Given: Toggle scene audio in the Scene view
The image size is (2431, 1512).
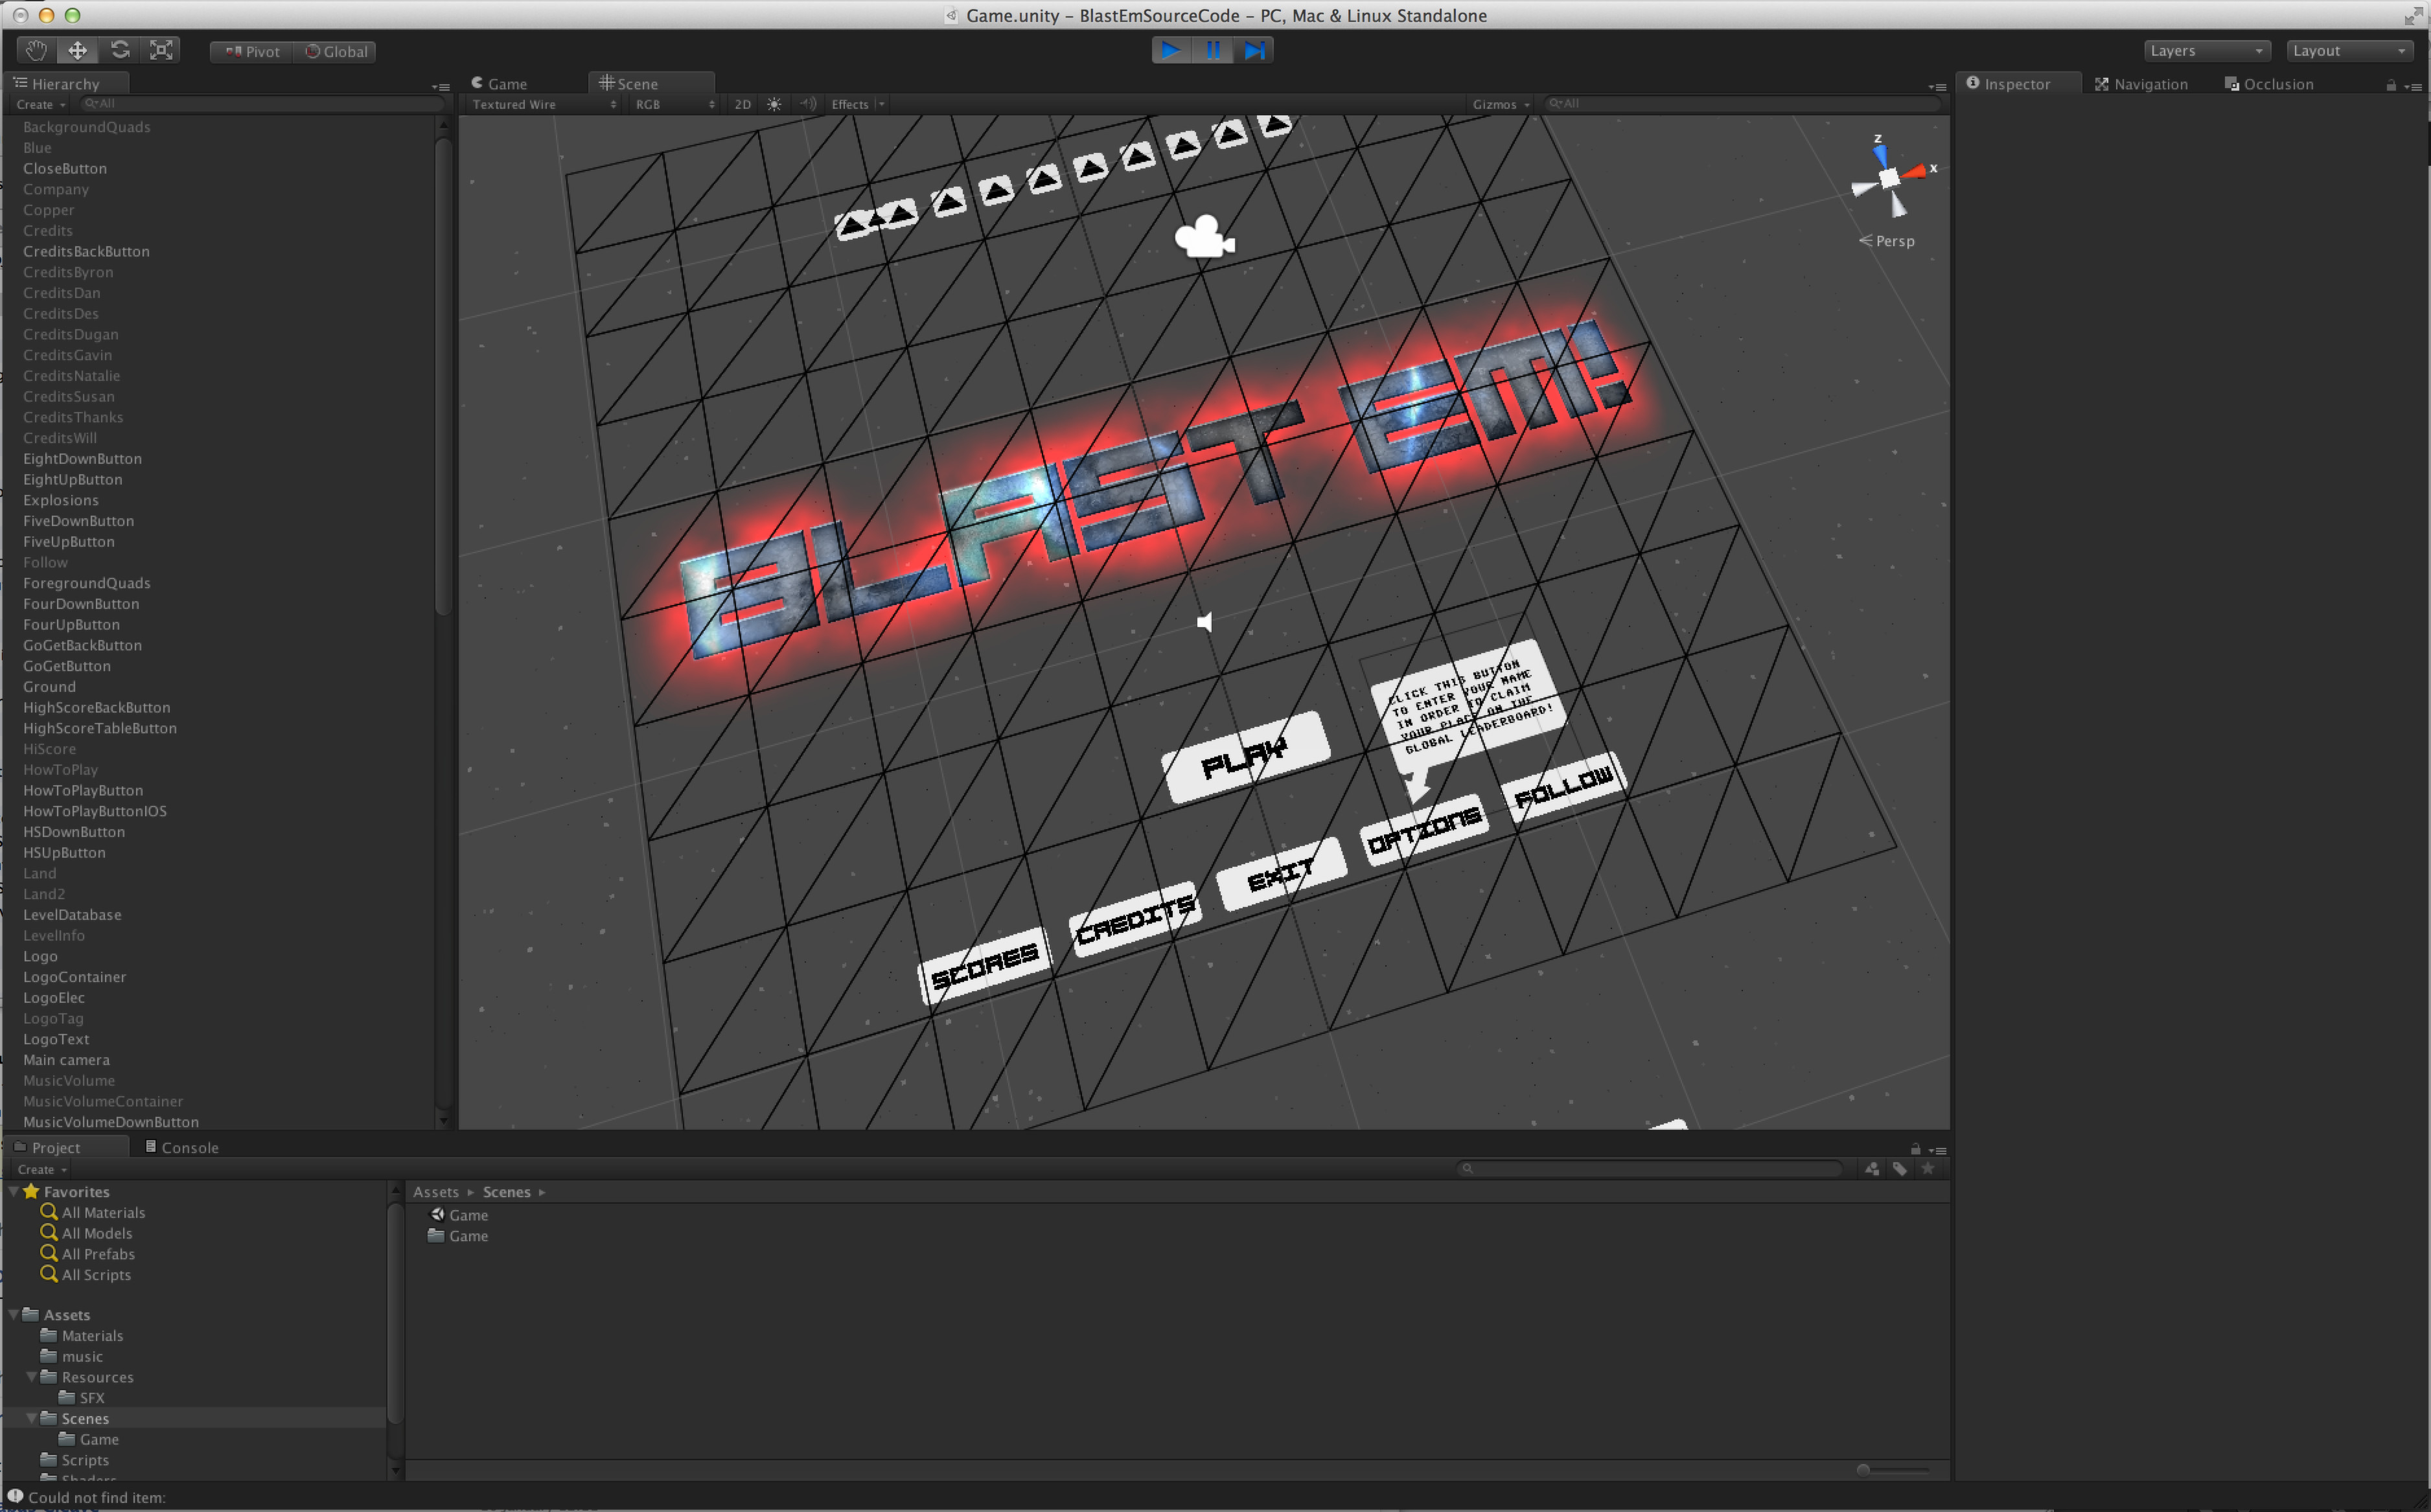Looking at the screenshot, I should tap(808, 104).
